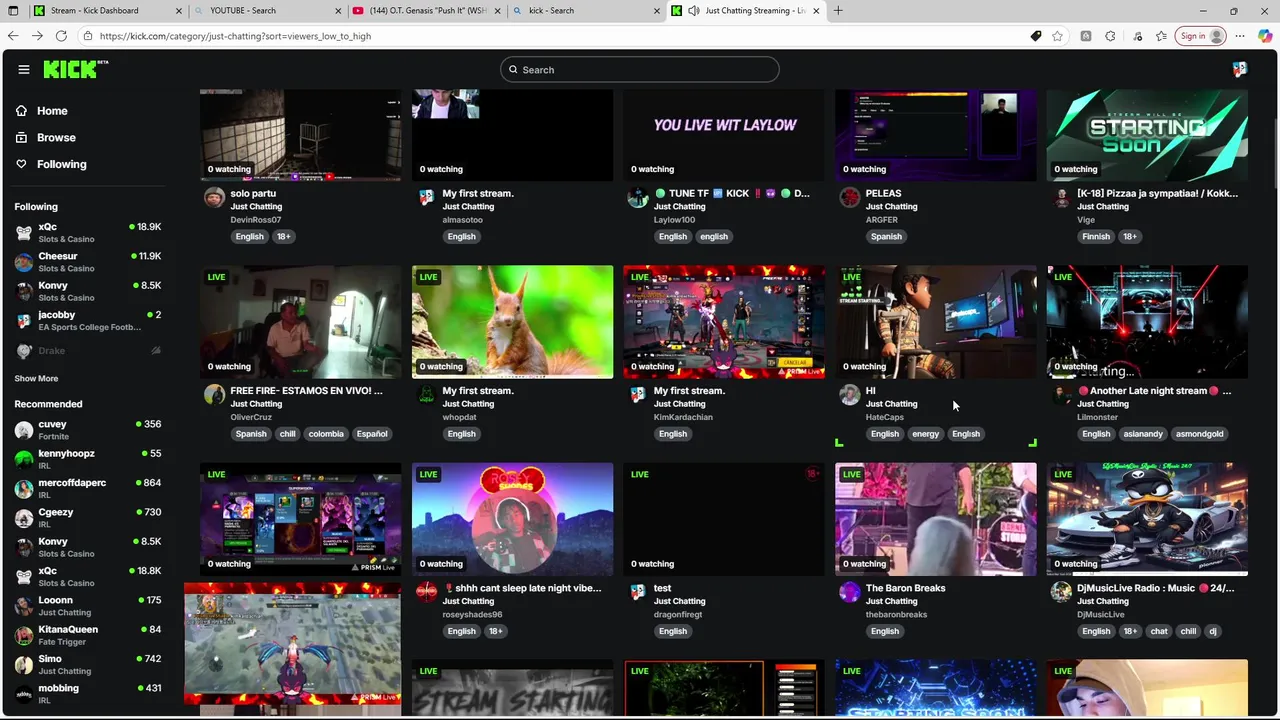Open browser settings three-dots menu
Screen dimensions: 1280x720
(x=1240, y=36)
